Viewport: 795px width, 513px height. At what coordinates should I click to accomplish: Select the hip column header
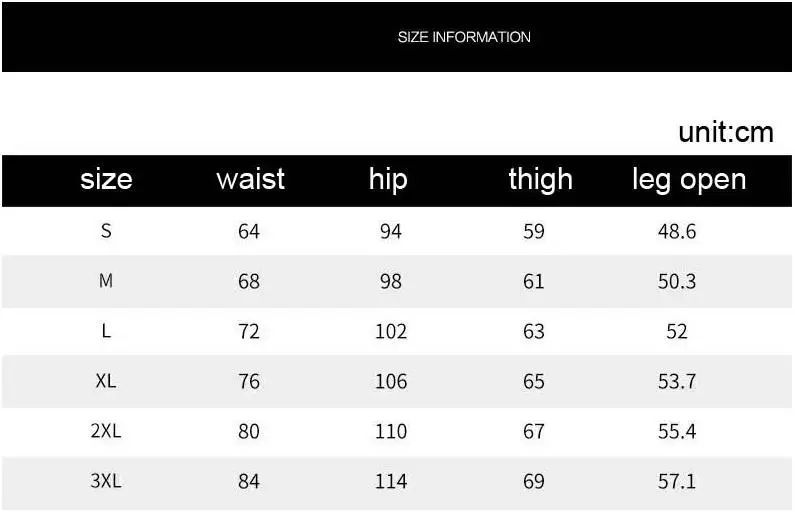pos(388,180)
